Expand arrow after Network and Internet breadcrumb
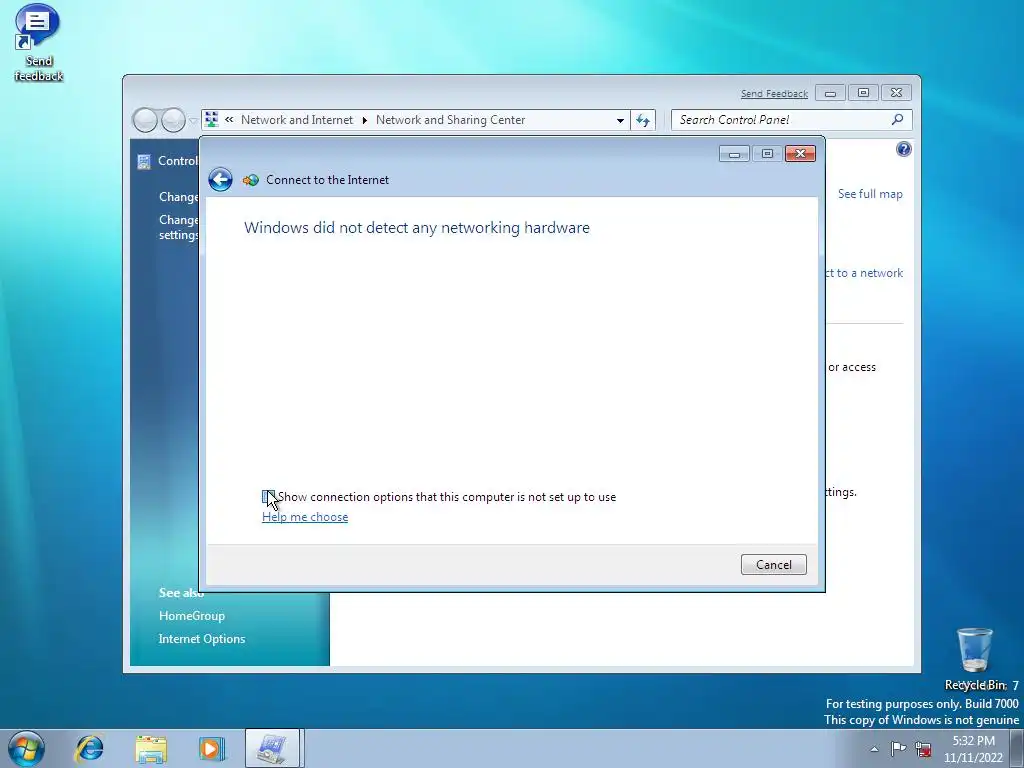This screenshot has width=1024, height=768. [x=364, y=120]
